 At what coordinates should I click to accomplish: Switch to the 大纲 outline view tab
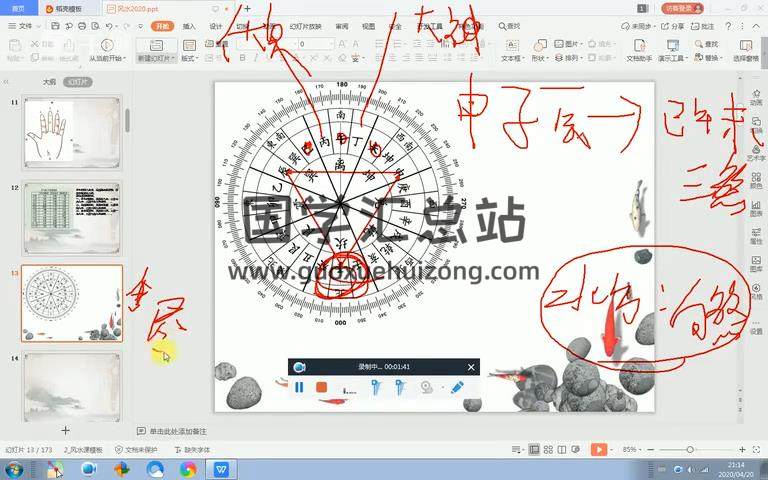[x=49, y=82]
